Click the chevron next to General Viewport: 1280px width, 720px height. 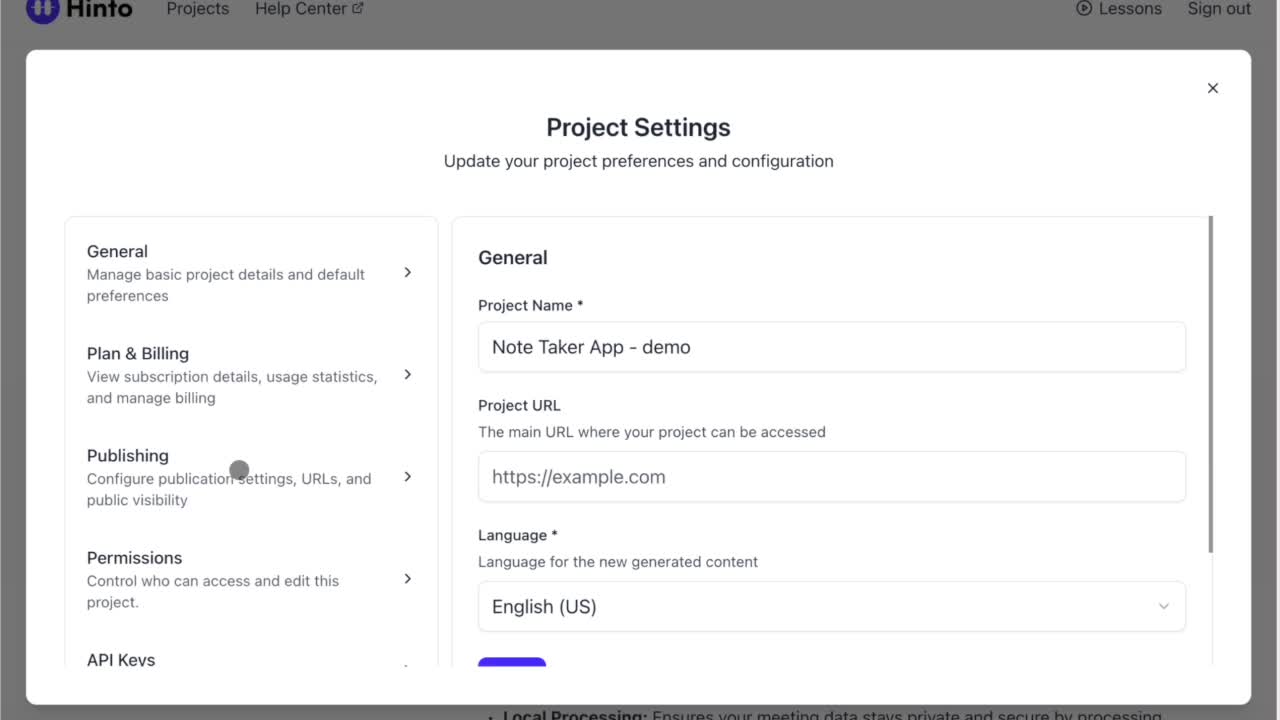[x=407, y=272]
